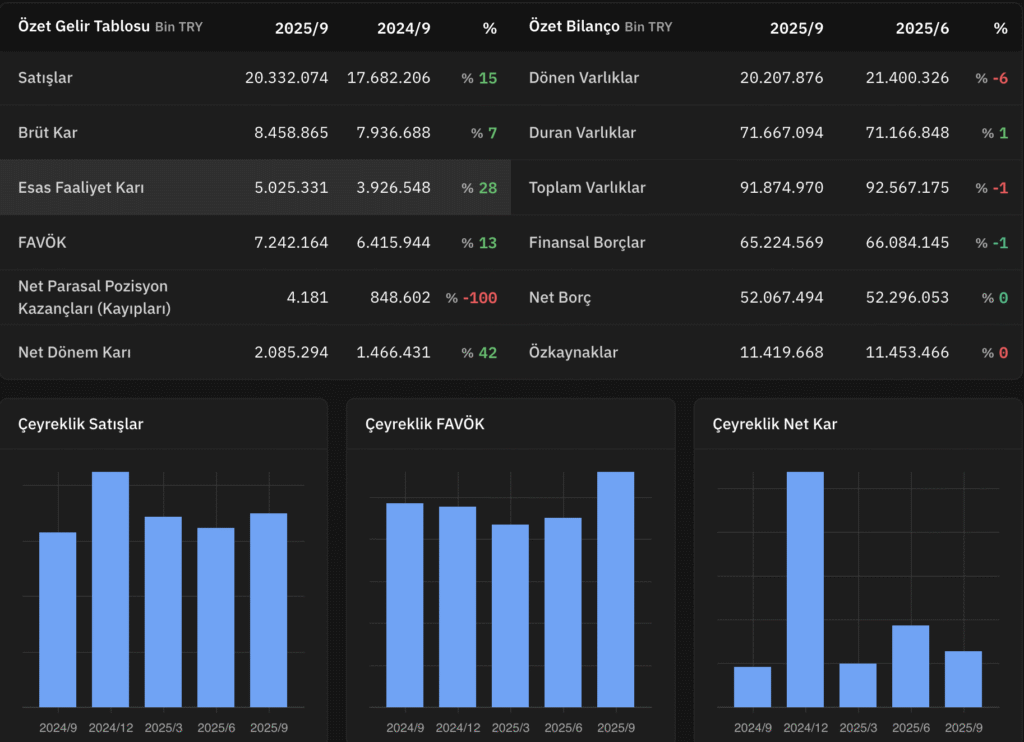This screenshot has height=742, width=1024.
Task: Click the 2024/9 column header in income table
Action: (x=403, y=28)
